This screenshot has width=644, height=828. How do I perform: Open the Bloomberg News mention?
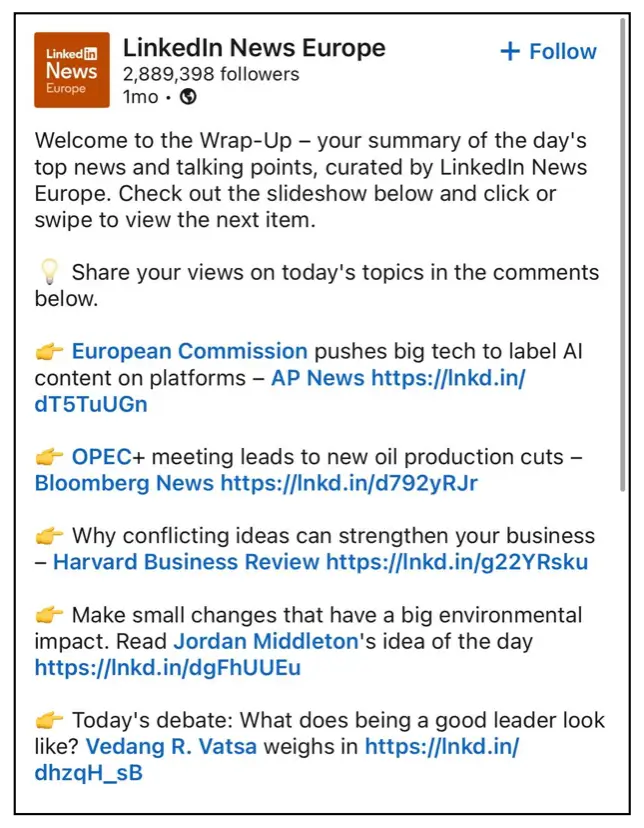[x=124, y=484]
